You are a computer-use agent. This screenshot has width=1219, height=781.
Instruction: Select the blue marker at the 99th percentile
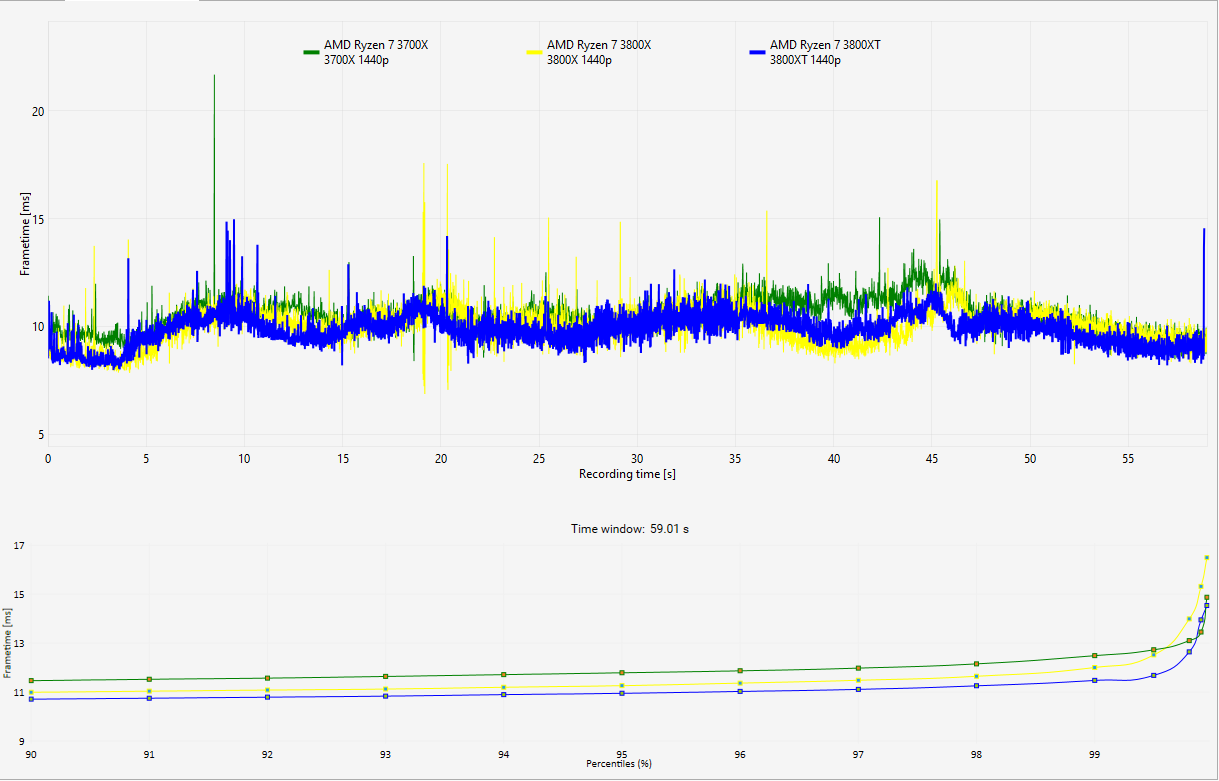pyautogui.click(x=1095, y=680)
